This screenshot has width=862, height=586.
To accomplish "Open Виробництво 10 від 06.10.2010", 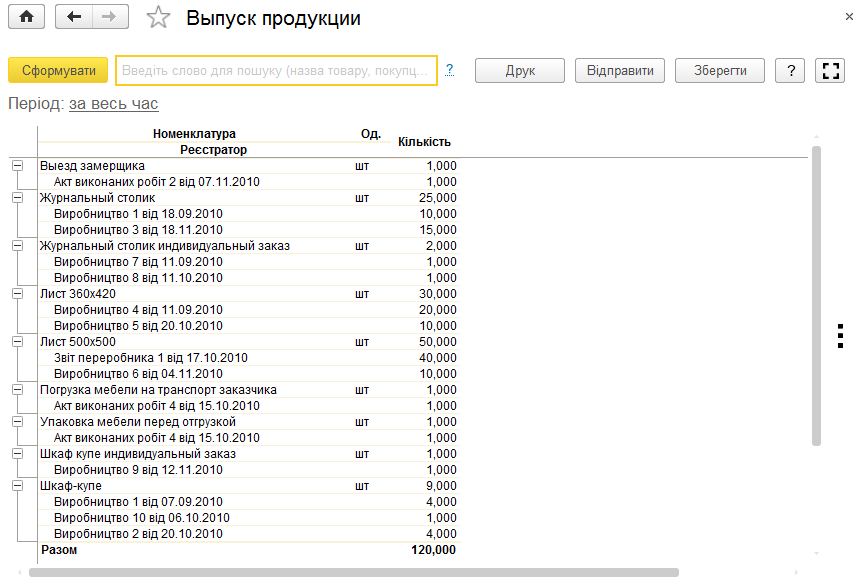I will (x=142, y=517).
